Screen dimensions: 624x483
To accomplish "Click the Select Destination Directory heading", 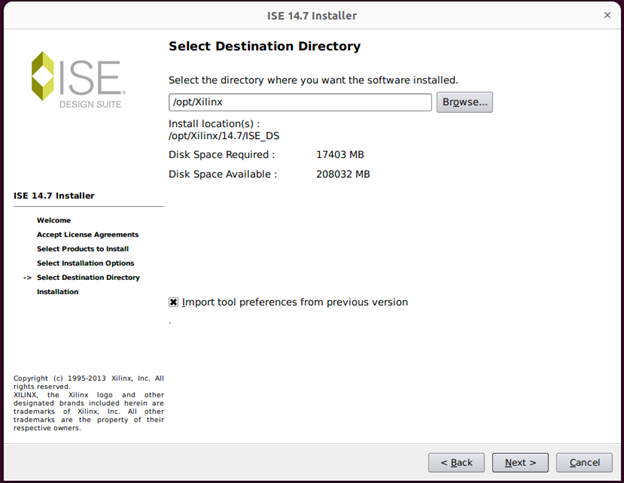I will 265,46.
